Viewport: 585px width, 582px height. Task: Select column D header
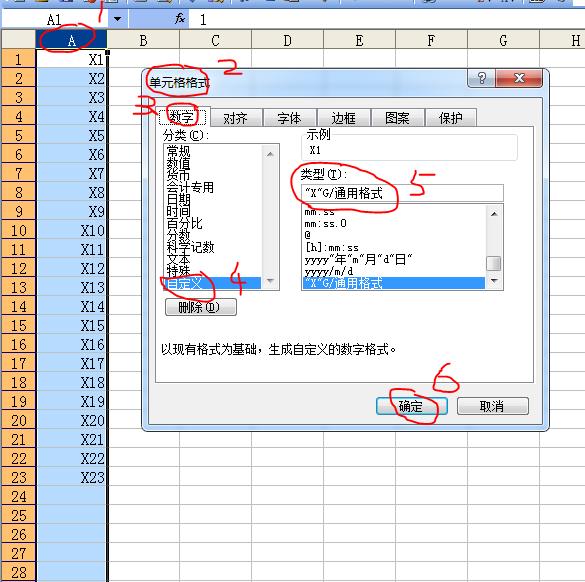pyautogui.click(x=287, y=40)
